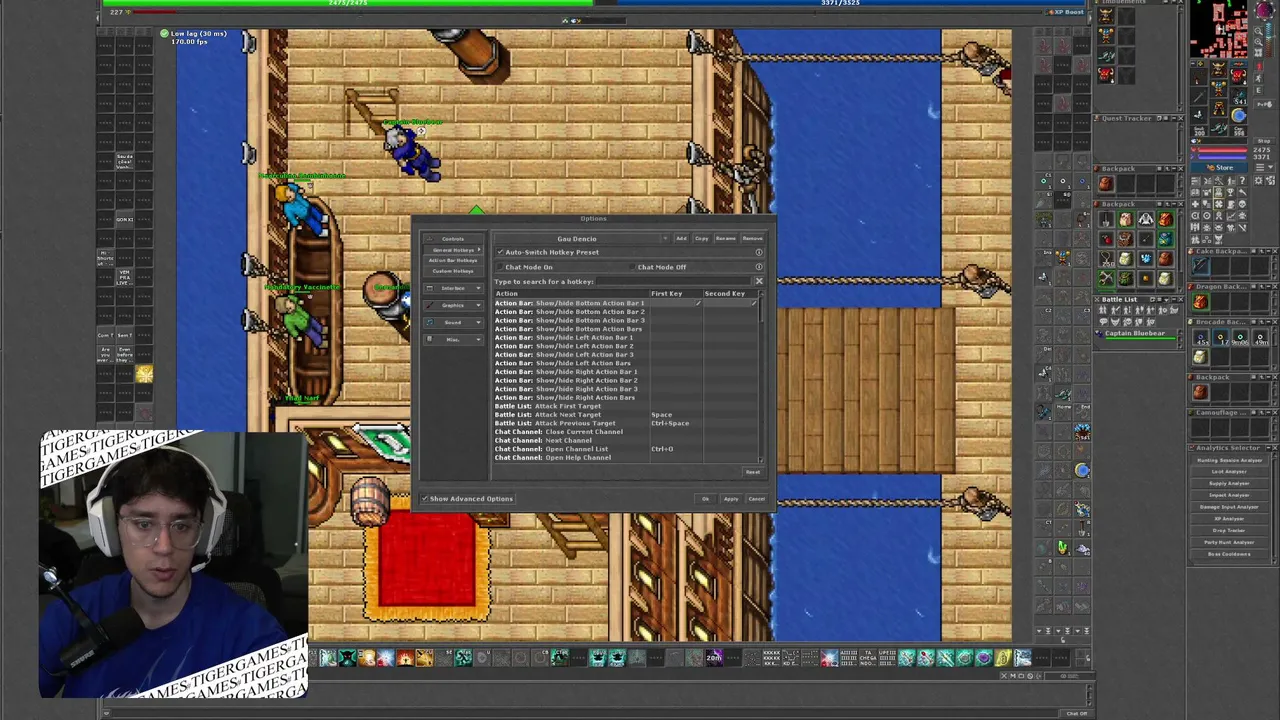Open the General Hotkeys page
The width and height of the screenshot is (1280, 720).
[453, 250]
